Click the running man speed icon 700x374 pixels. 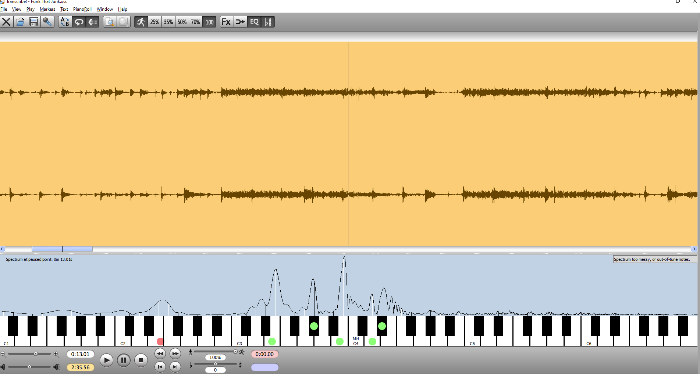(x=141, y=22)
